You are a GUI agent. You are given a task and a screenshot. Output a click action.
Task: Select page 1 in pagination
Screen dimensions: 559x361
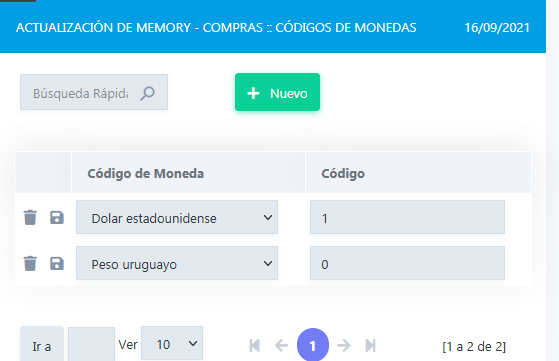(313, 345)
